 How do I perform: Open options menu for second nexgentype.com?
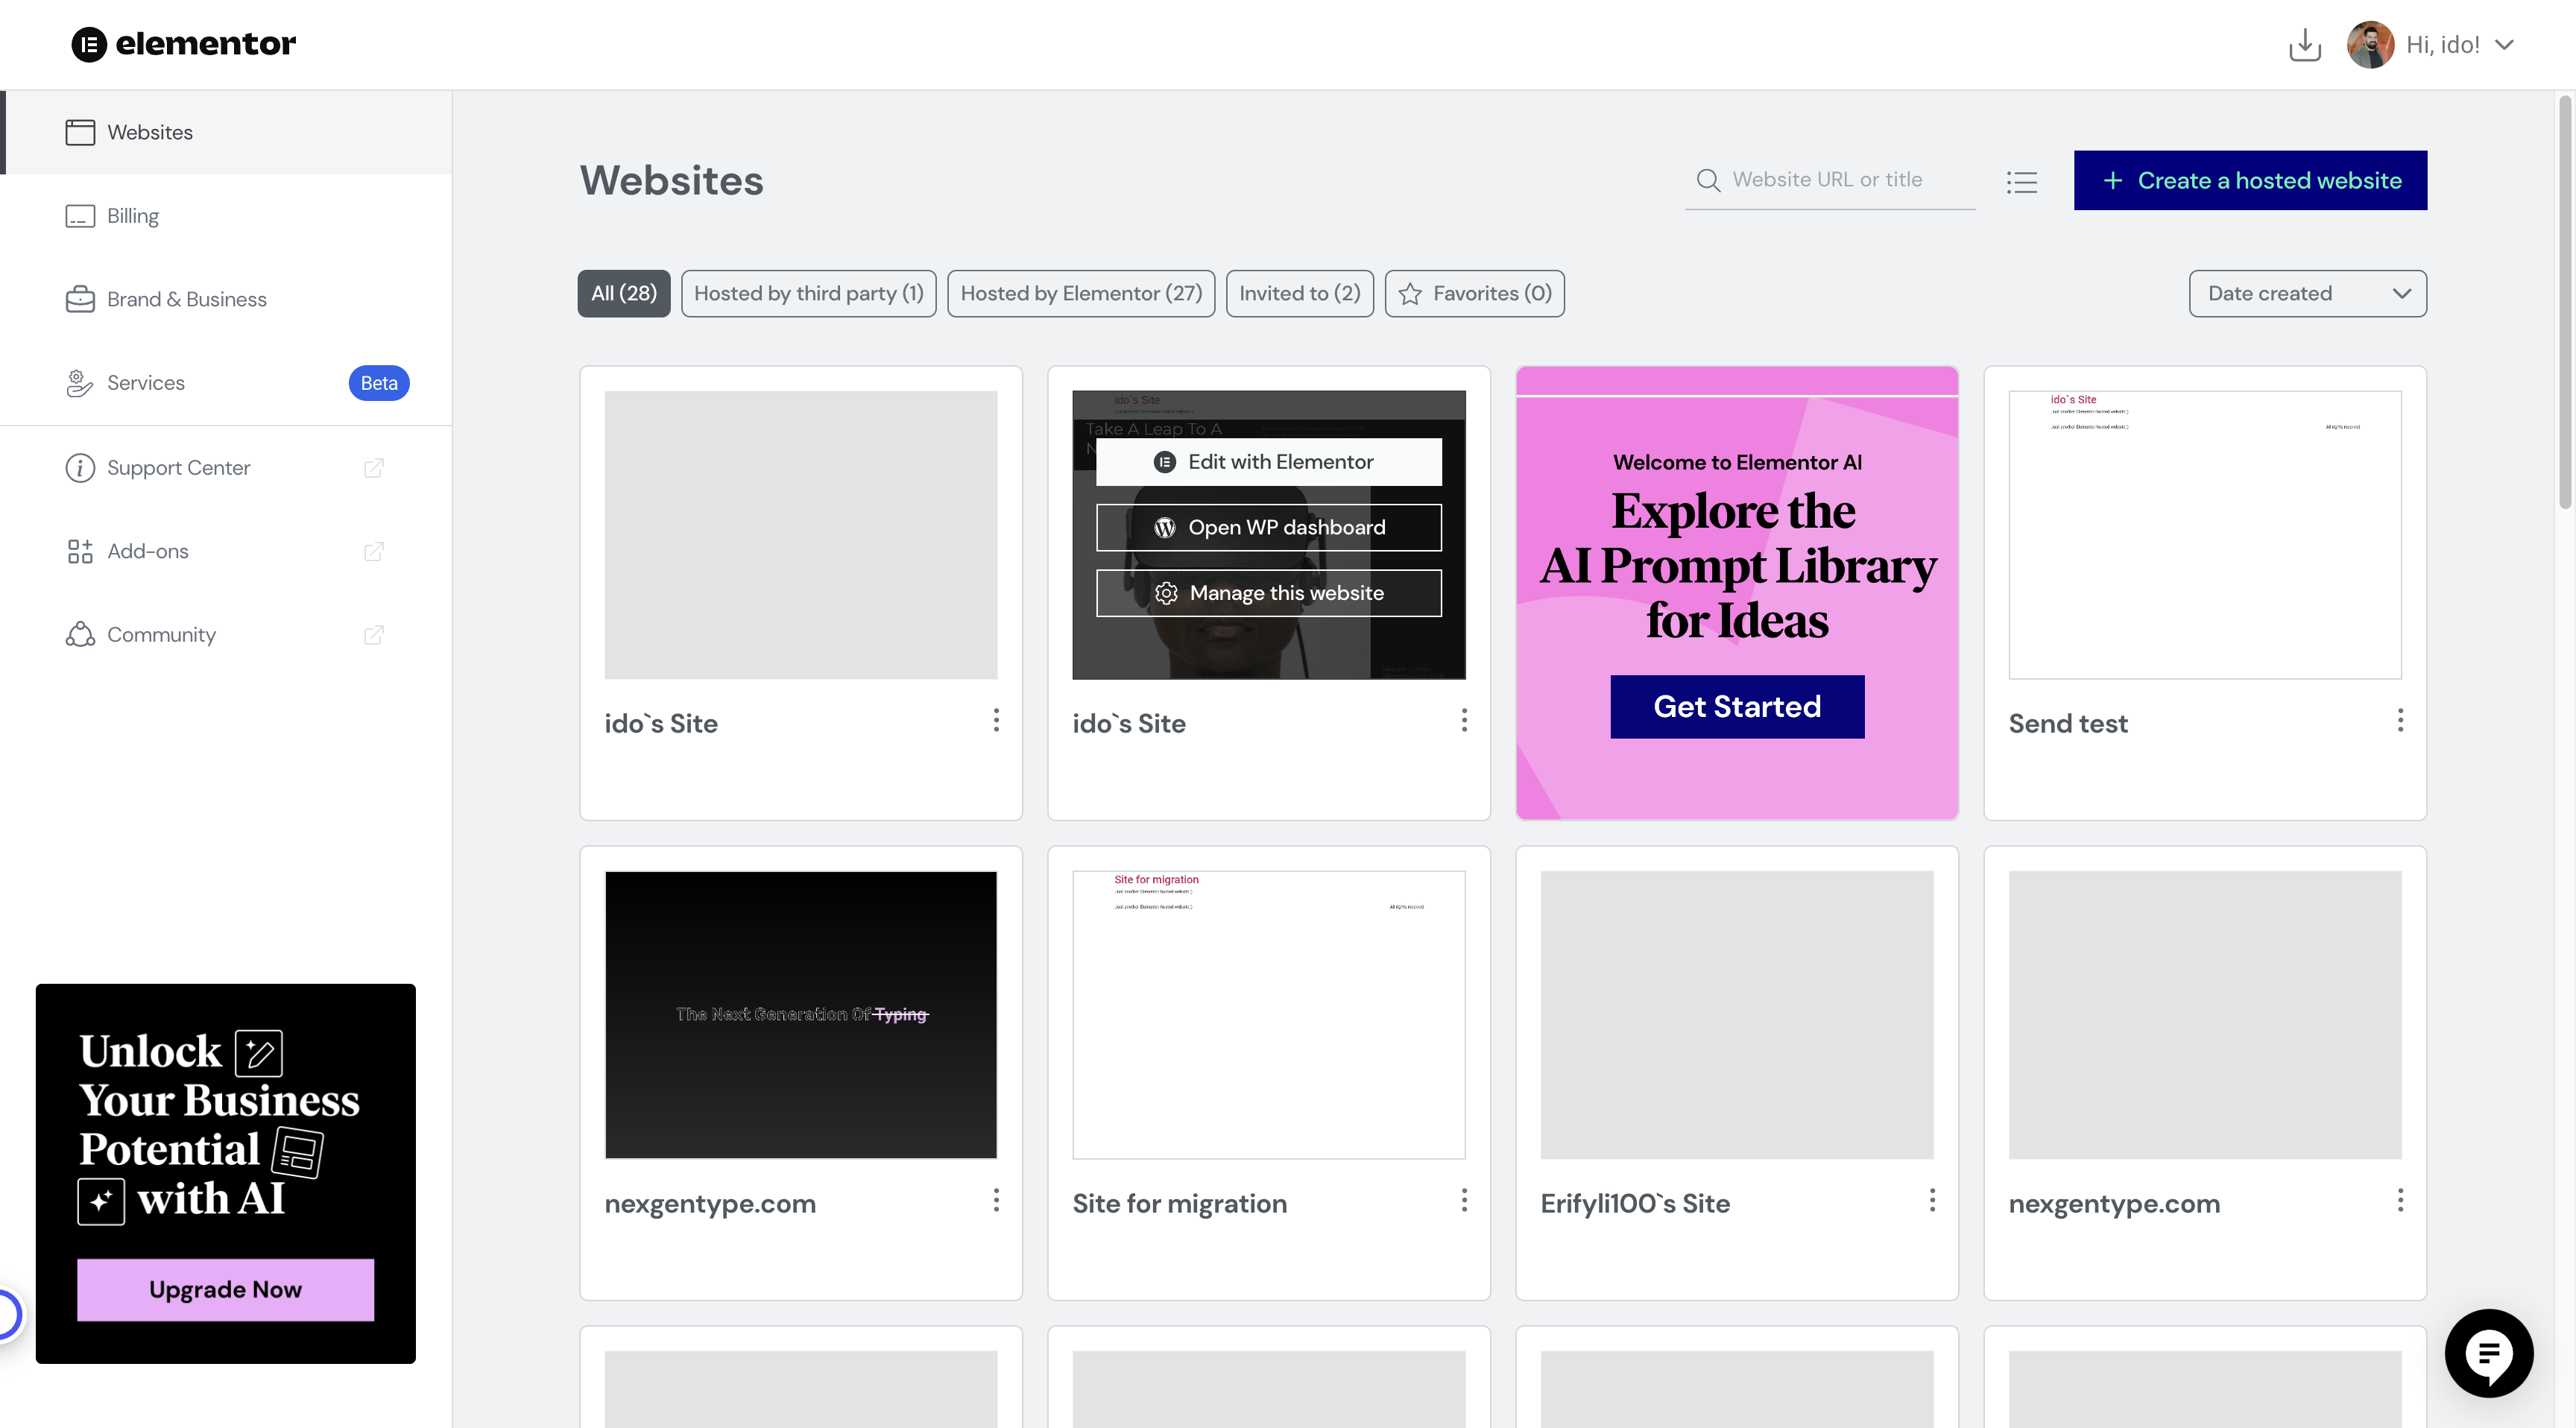click(2400, 1200)
